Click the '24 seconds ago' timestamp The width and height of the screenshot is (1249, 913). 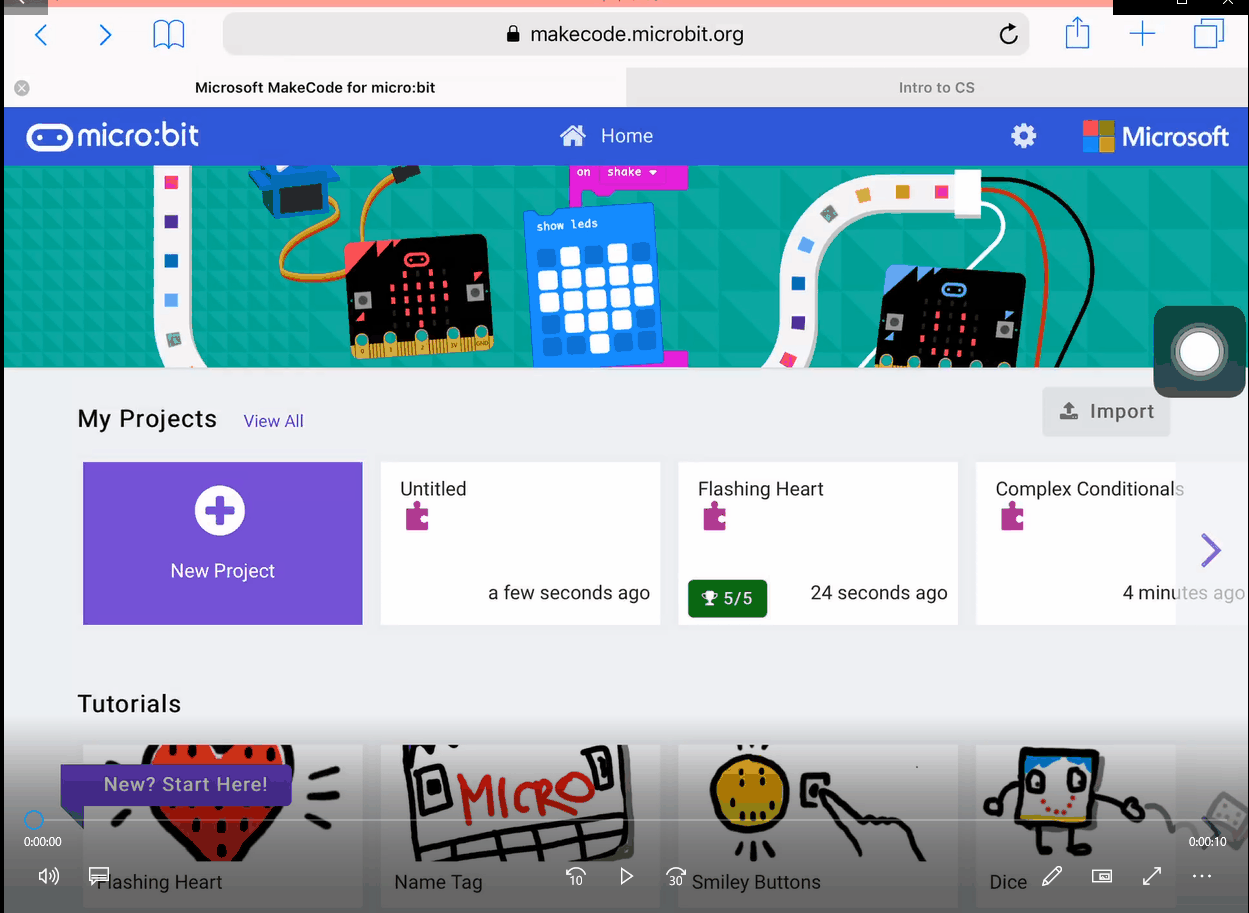(x=879, y=593)
